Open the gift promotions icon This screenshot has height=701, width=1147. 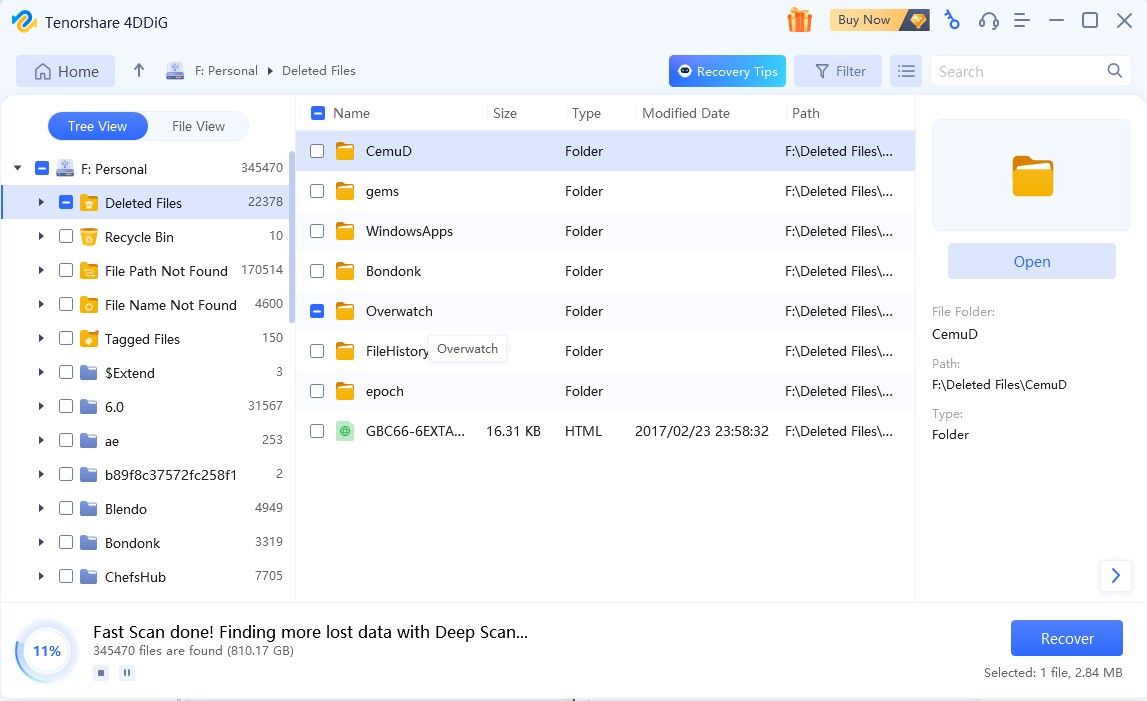click(799, 20)
